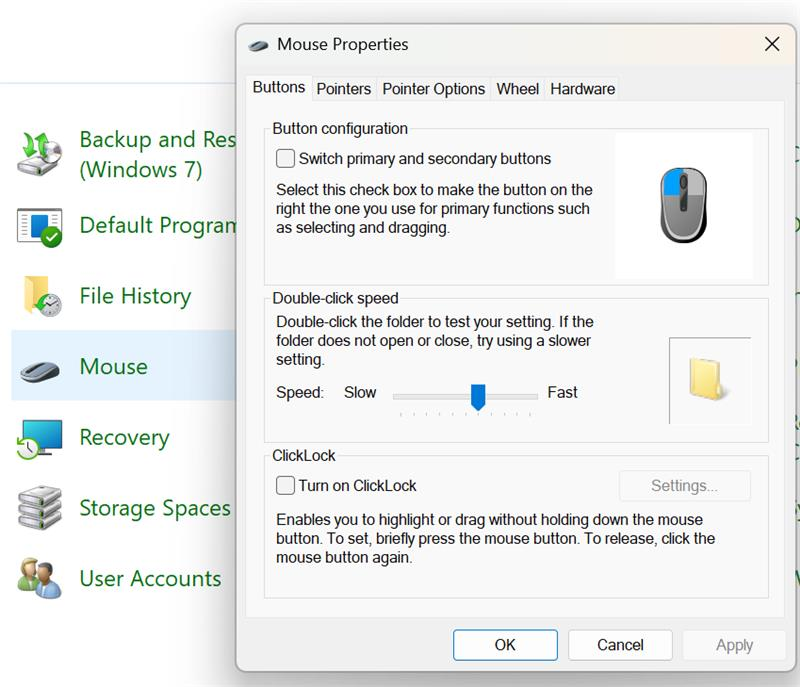
Task: Select the Wheel tab
Action: tap(517, 89)
